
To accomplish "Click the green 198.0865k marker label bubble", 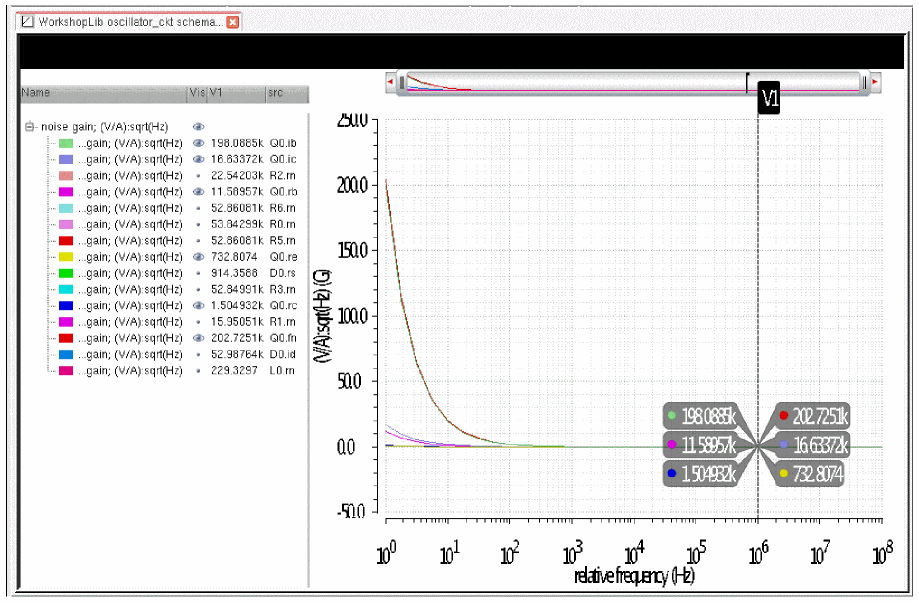I will [704, 416].
